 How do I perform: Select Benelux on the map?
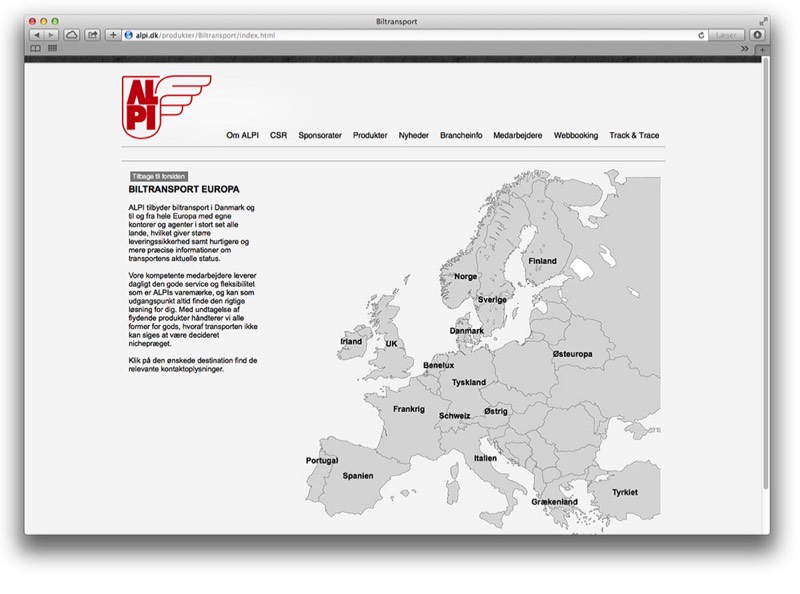[438, 365]
